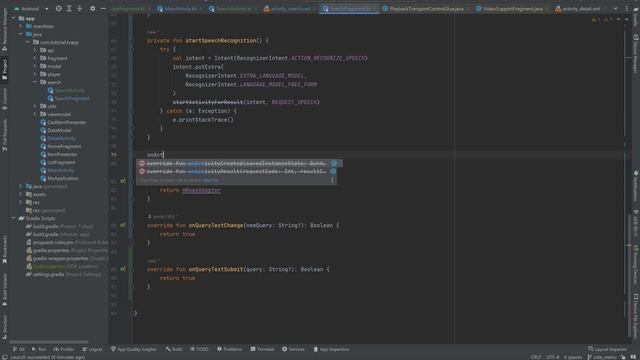Switch to the activity_detail.xml tab

pos(580,9)
